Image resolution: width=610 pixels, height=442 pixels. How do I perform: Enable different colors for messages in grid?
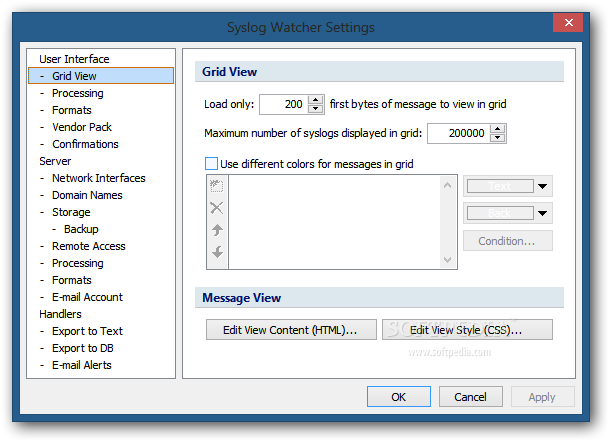pos(211,163)
